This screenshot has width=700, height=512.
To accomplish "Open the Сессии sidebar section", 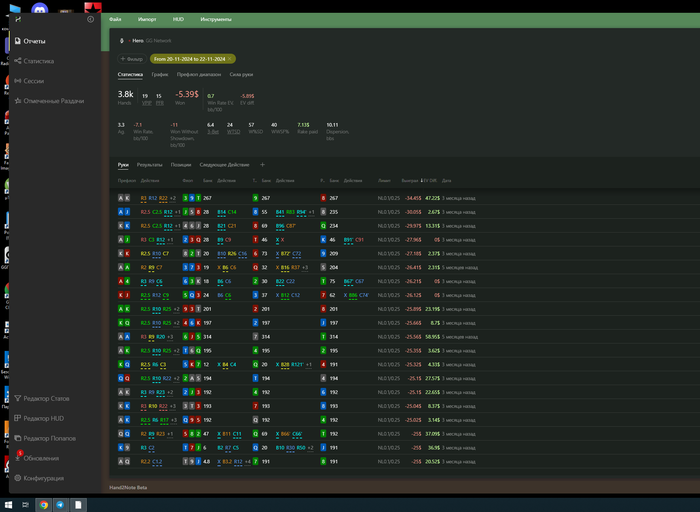I will click(x=29, y=81).
